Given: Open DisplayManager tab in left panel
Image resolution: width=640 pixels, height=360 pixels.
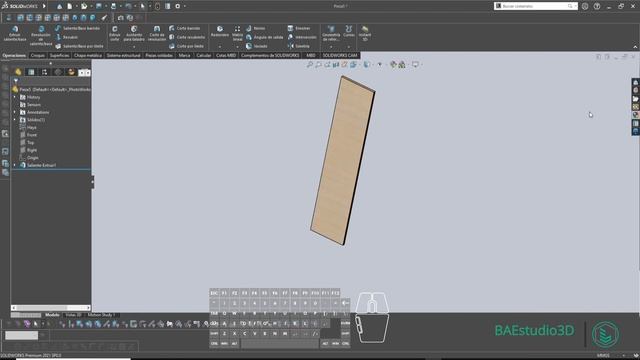Looking at the screenshot, I should click(x=71, y=72).
